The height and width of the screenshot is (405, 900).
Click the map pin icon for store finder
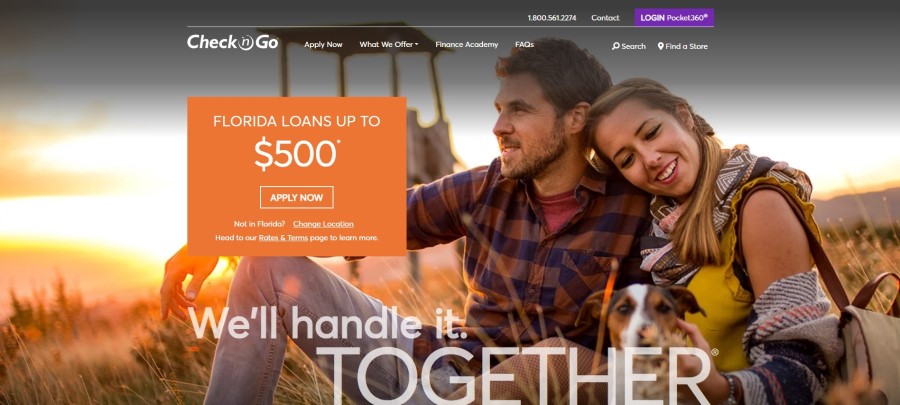click(x=661, y=46)
